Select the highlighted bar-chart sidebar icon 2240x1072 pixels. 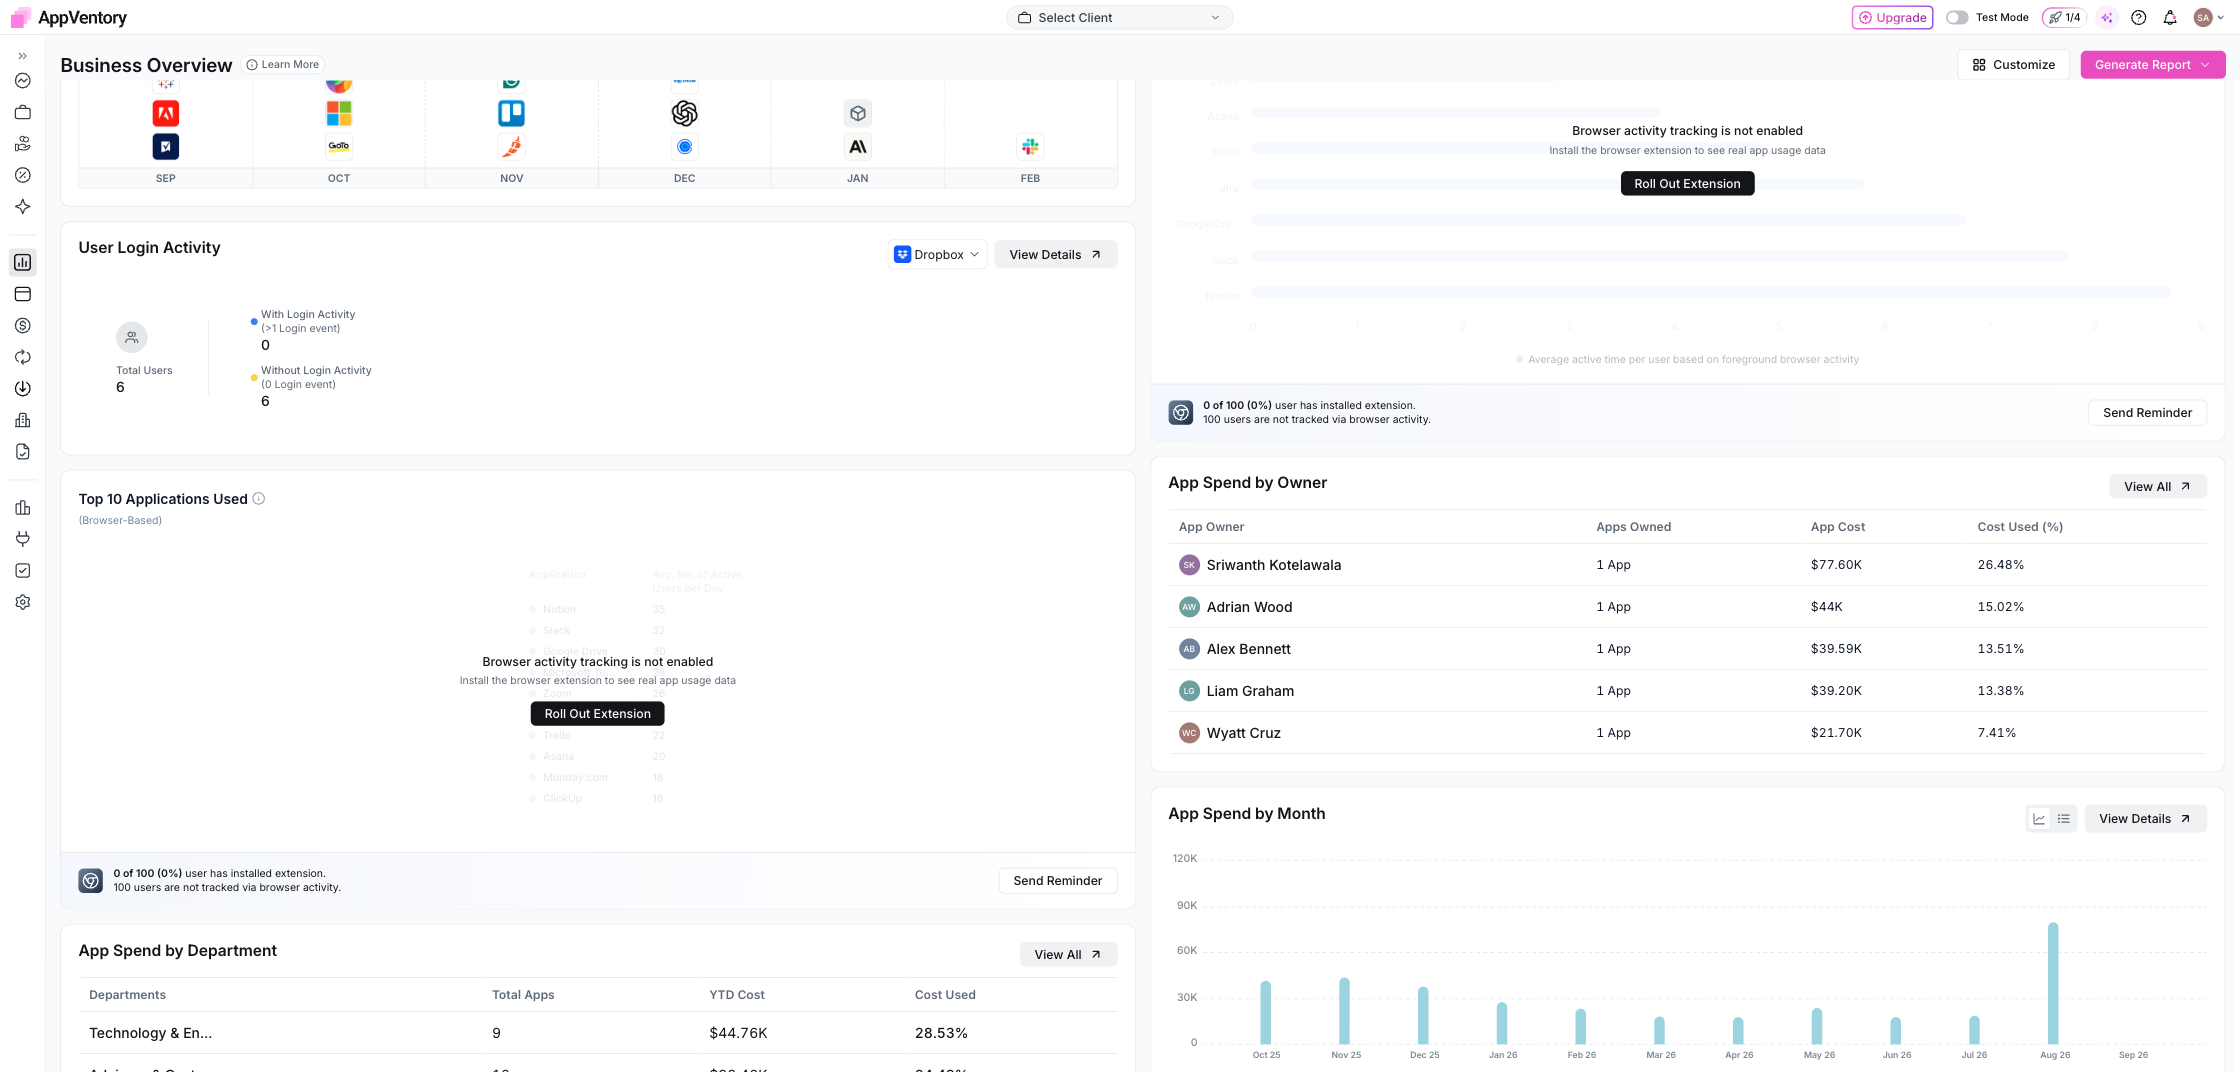22,263
